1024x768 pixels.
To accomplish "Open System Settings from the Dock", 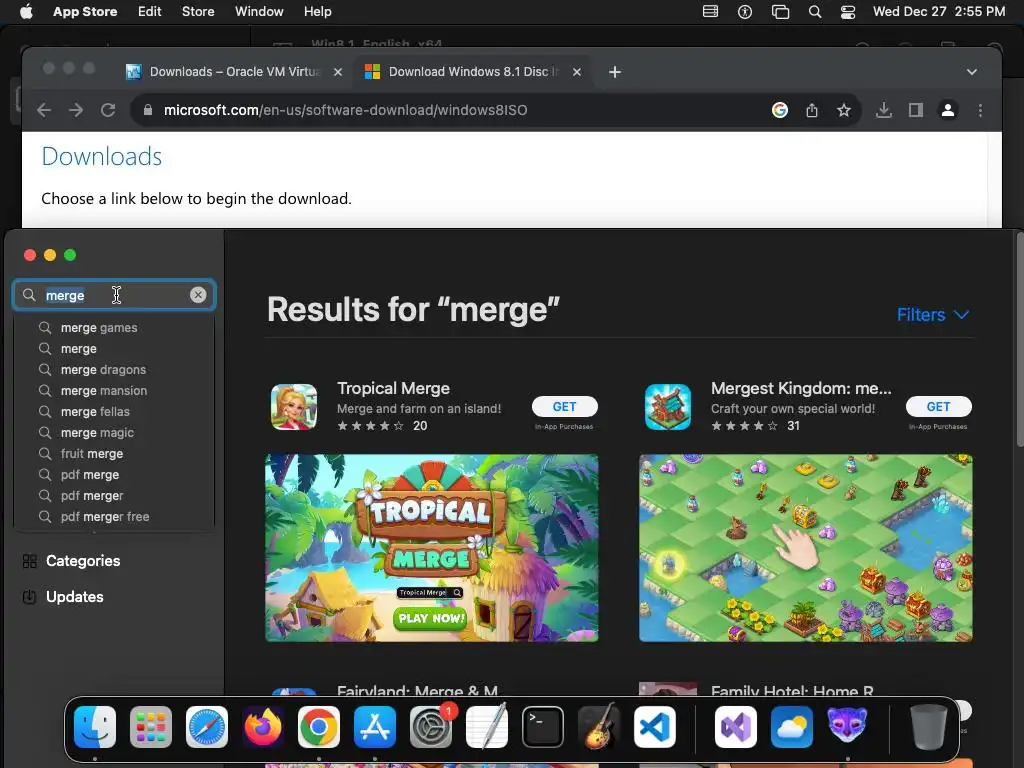I will pyautogui.click(x=431, y=727).
